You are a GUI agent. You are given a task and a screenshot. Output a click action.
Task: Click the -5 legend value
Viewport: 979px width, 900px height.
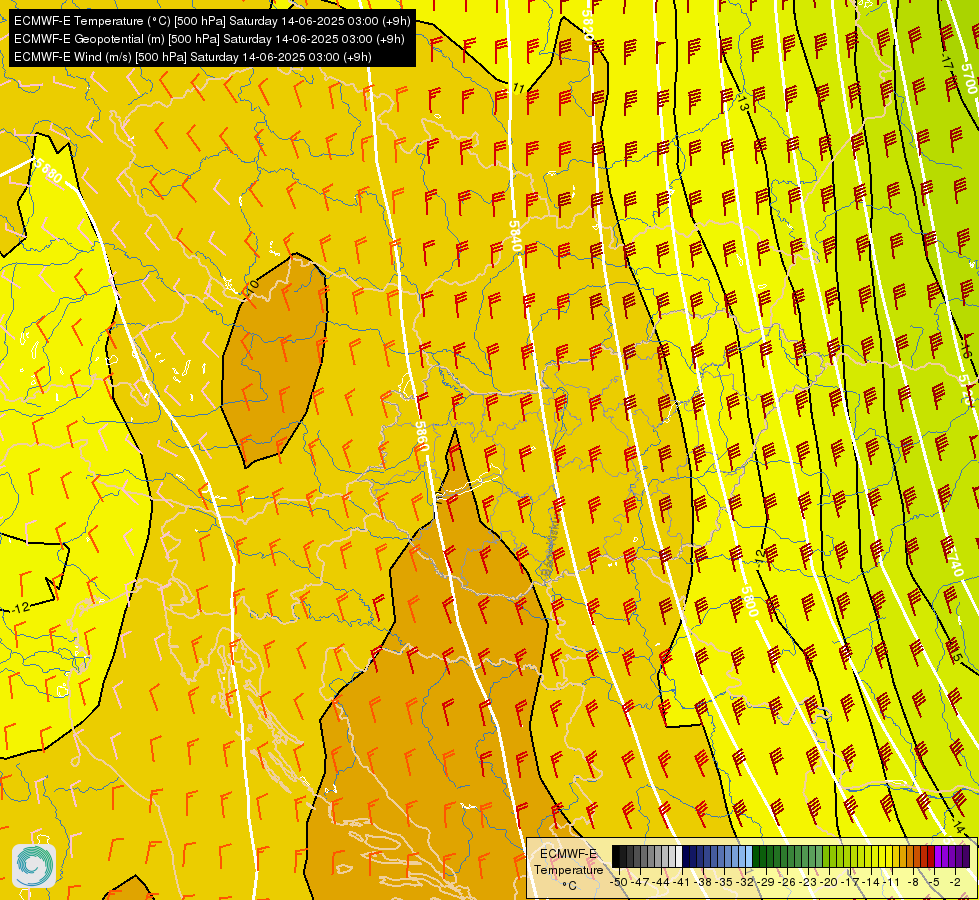(x=934, y=882)
